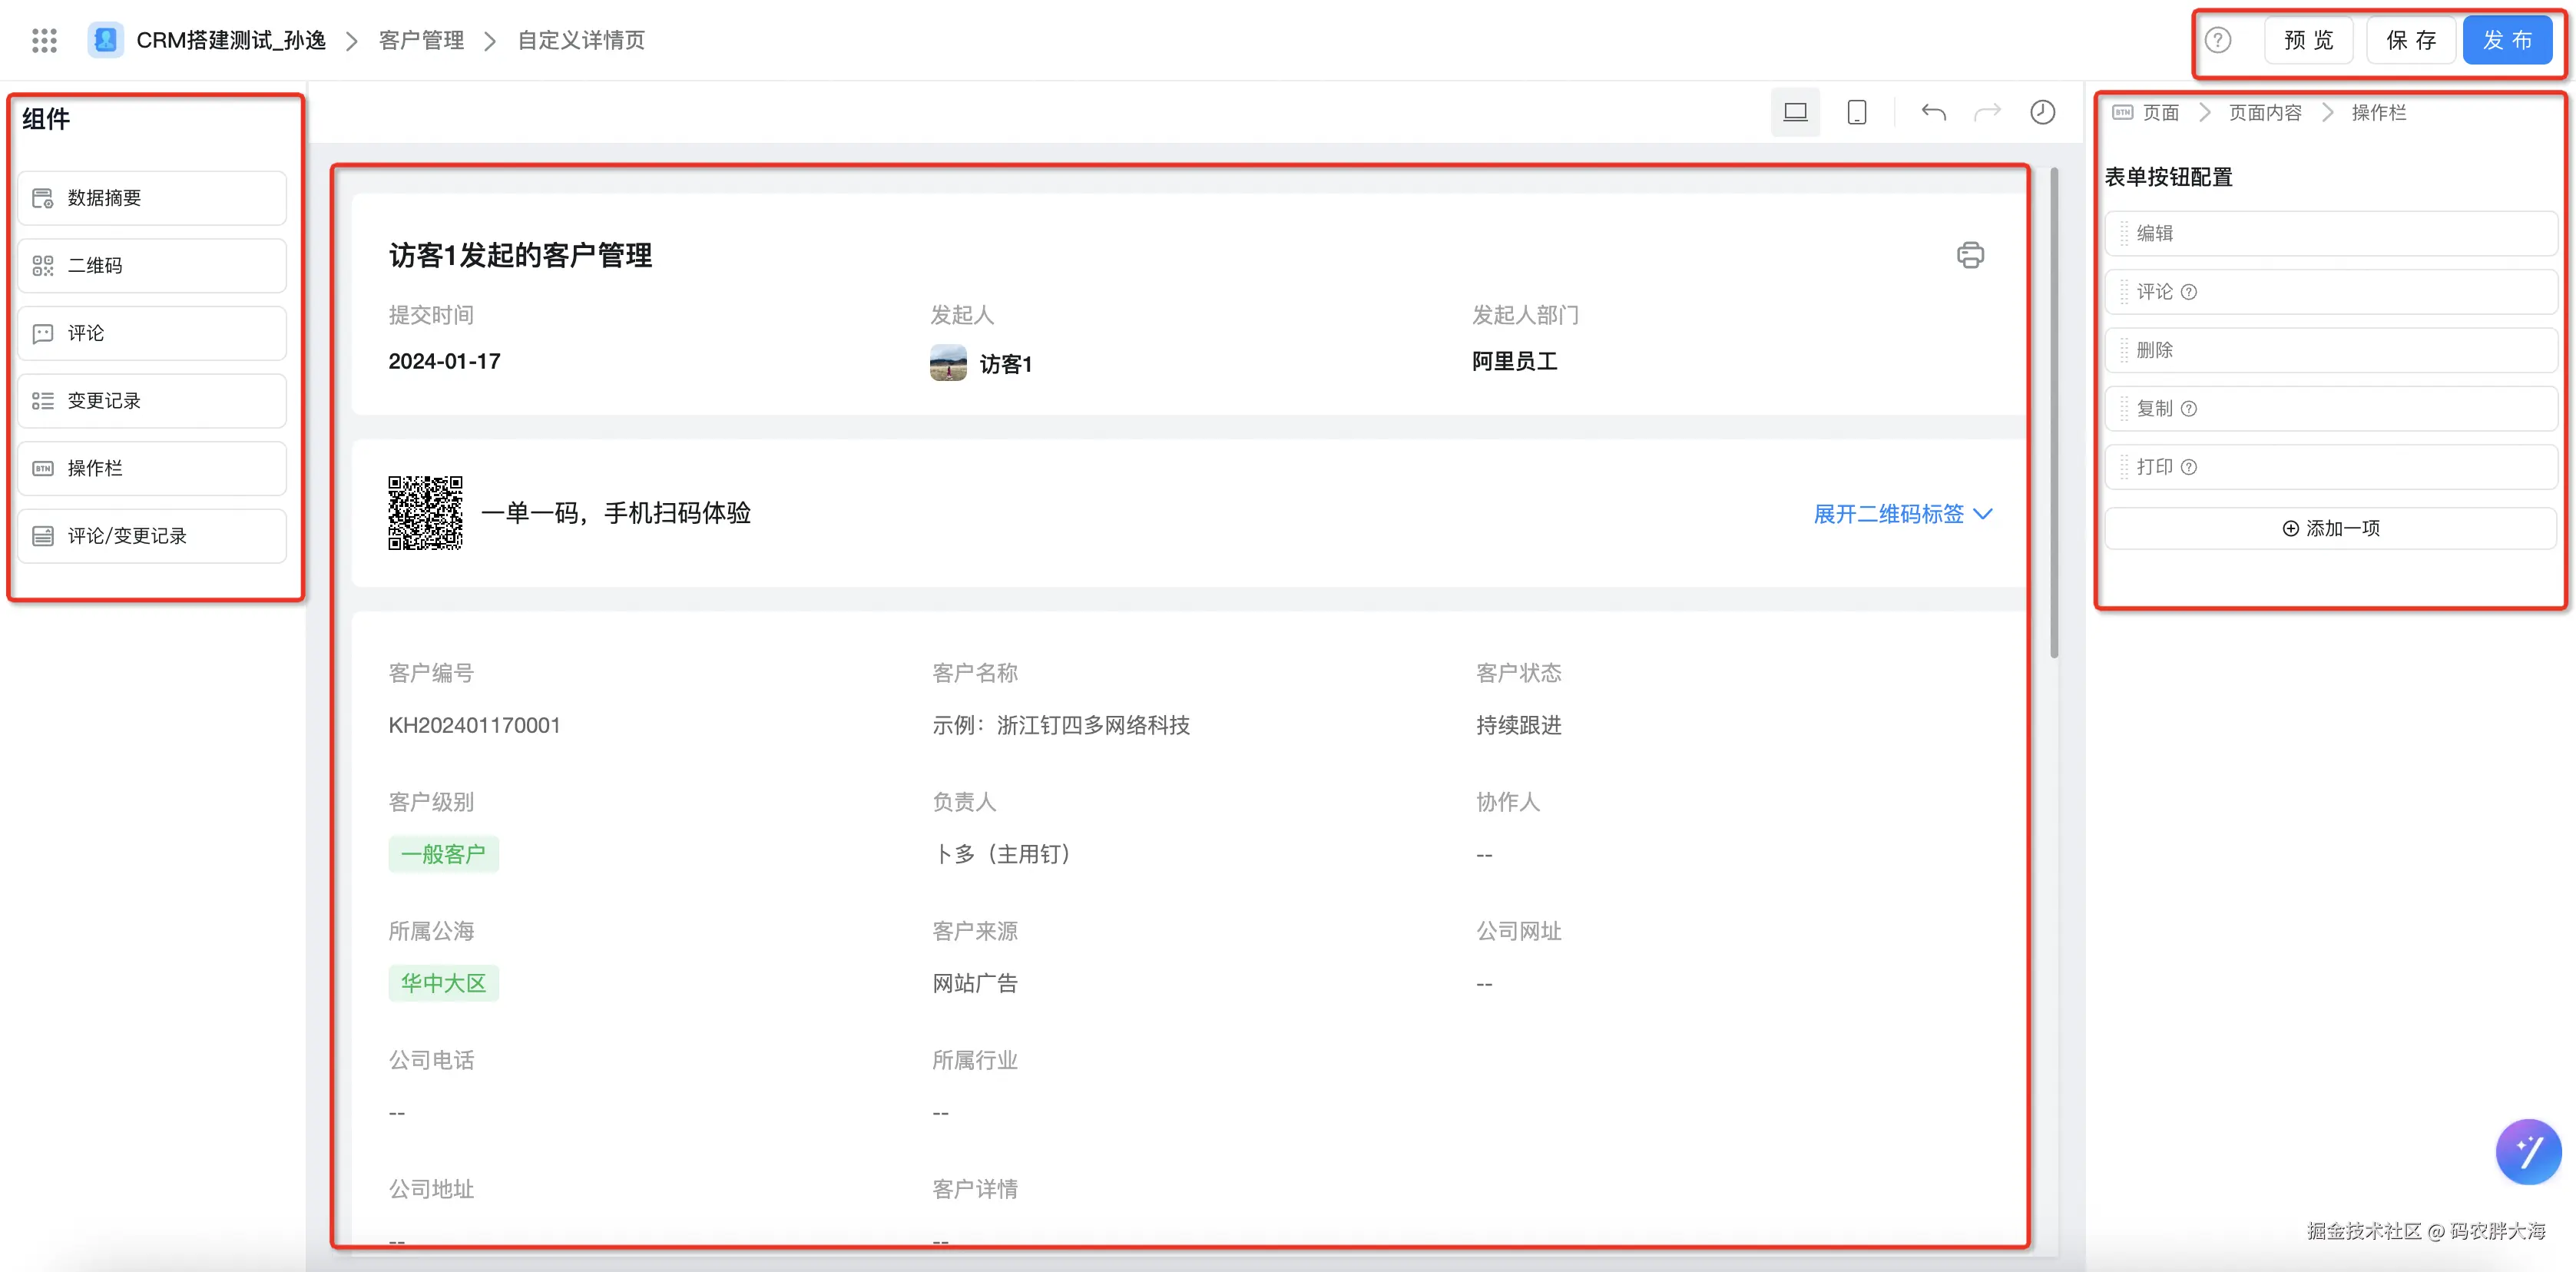
Task: Click the redo arrow icon
Action: tap(1987, 112)
